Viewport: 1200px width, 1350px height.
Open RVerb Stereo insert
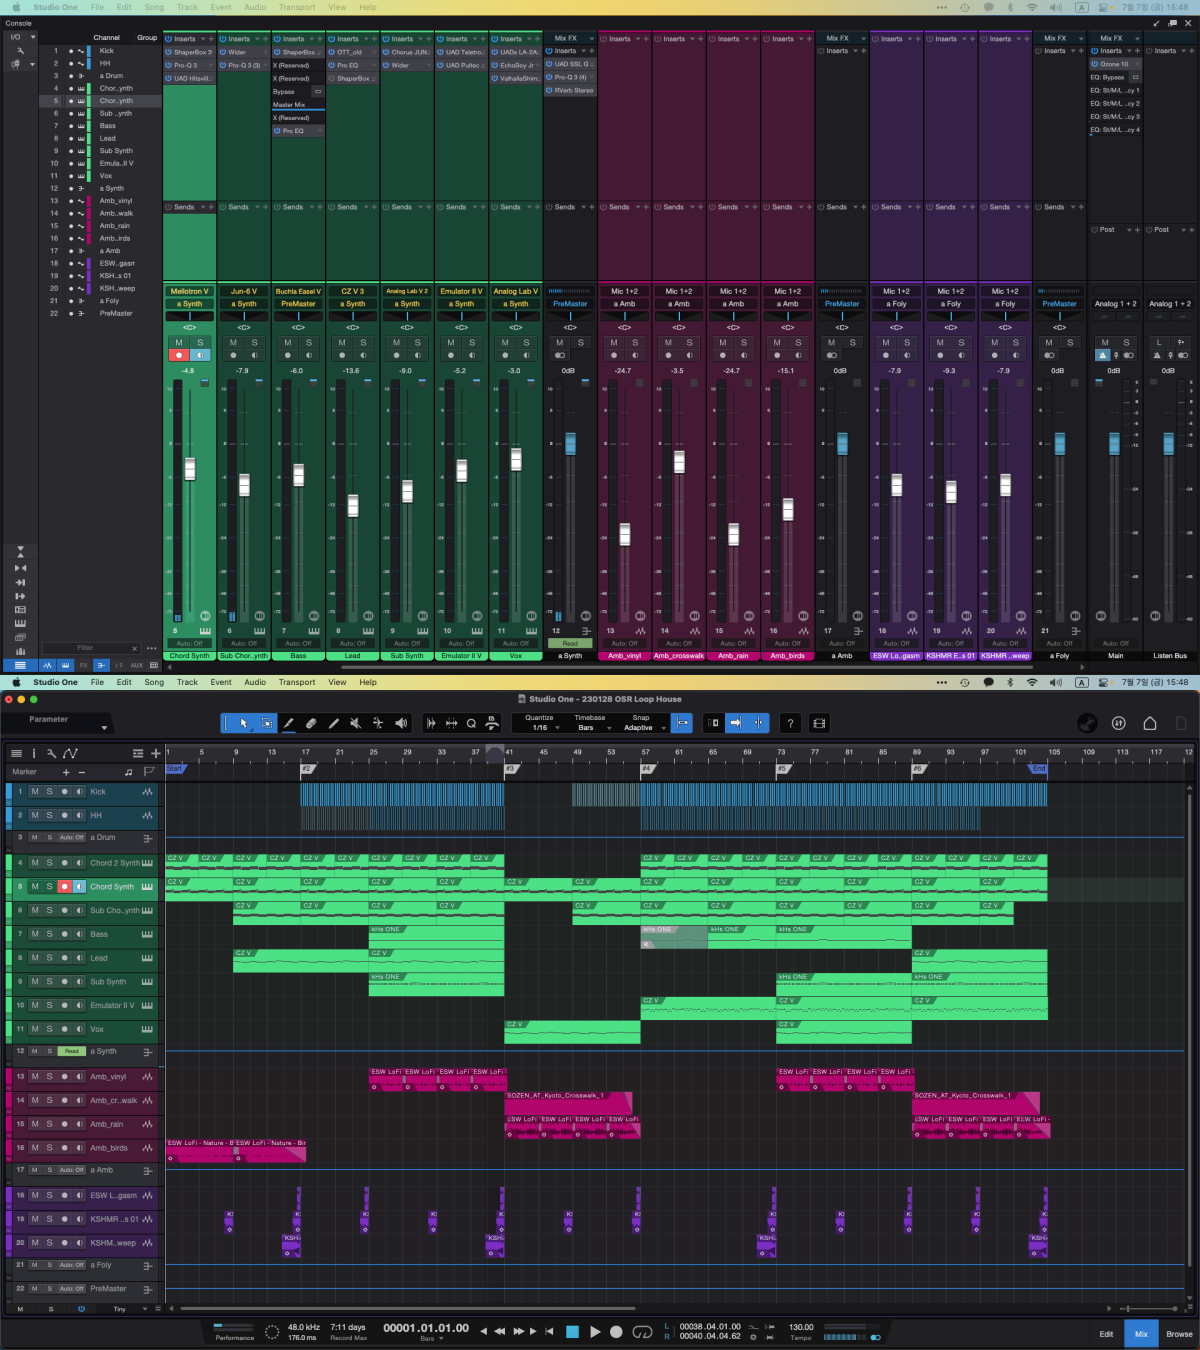click(570, 90)
